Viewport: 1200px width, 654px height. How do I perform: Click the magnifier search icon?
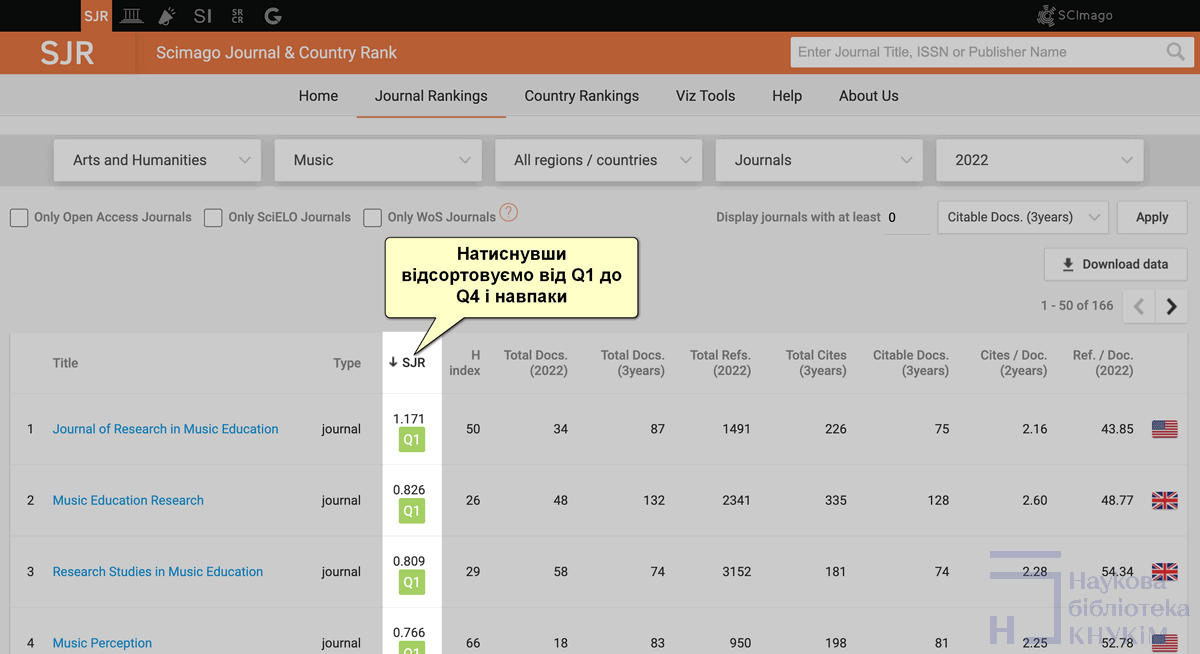(x=1175, y=52)
